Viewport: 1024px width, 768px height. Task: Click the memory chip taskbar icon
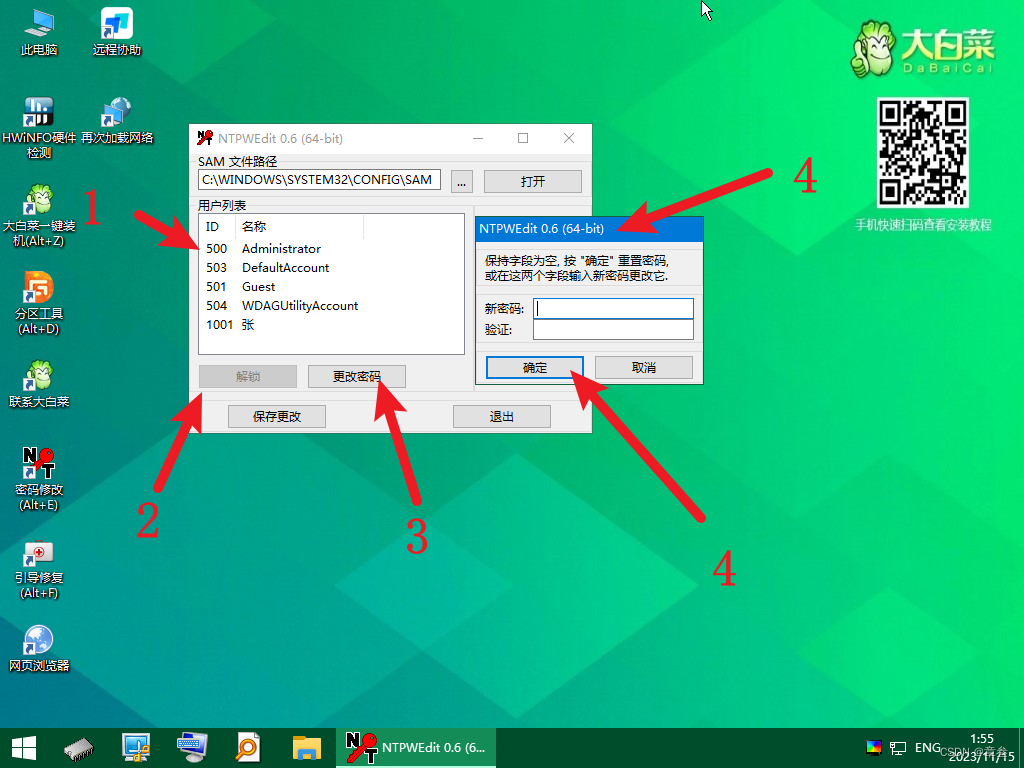click(x=78, y=748)
